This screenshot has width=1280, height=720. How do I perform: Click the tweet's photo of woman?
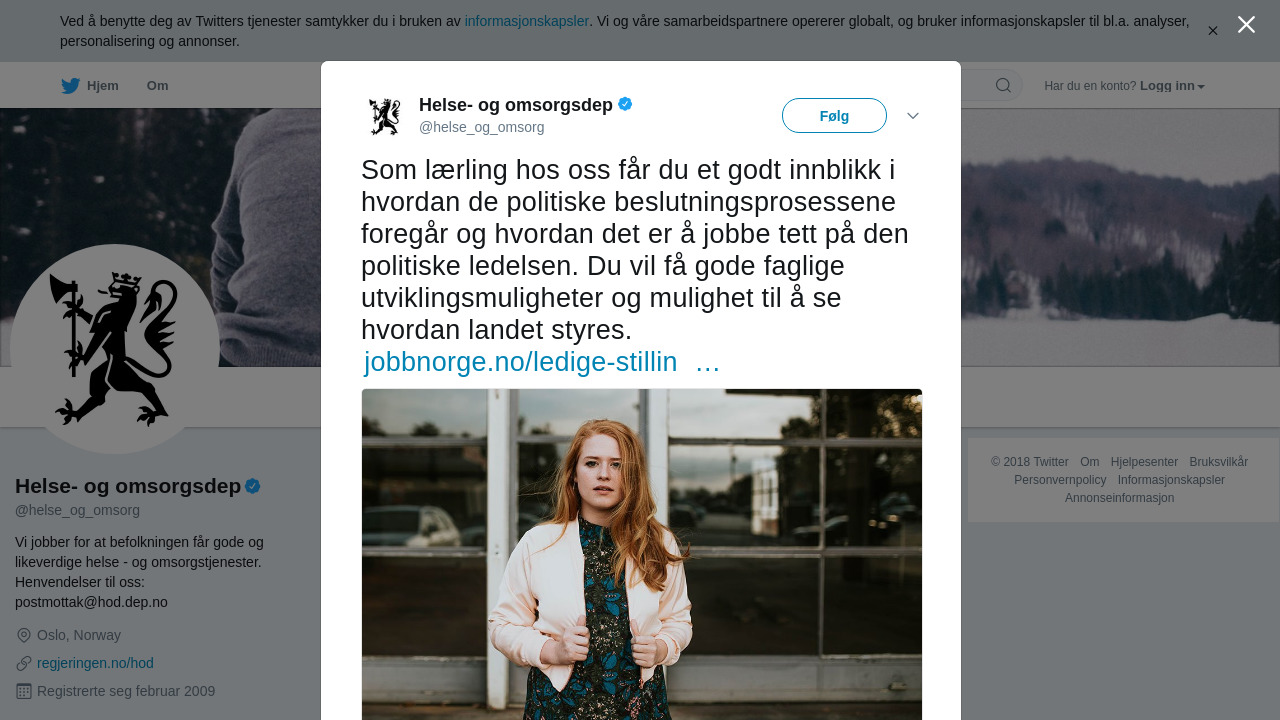[x=642, y=554]
